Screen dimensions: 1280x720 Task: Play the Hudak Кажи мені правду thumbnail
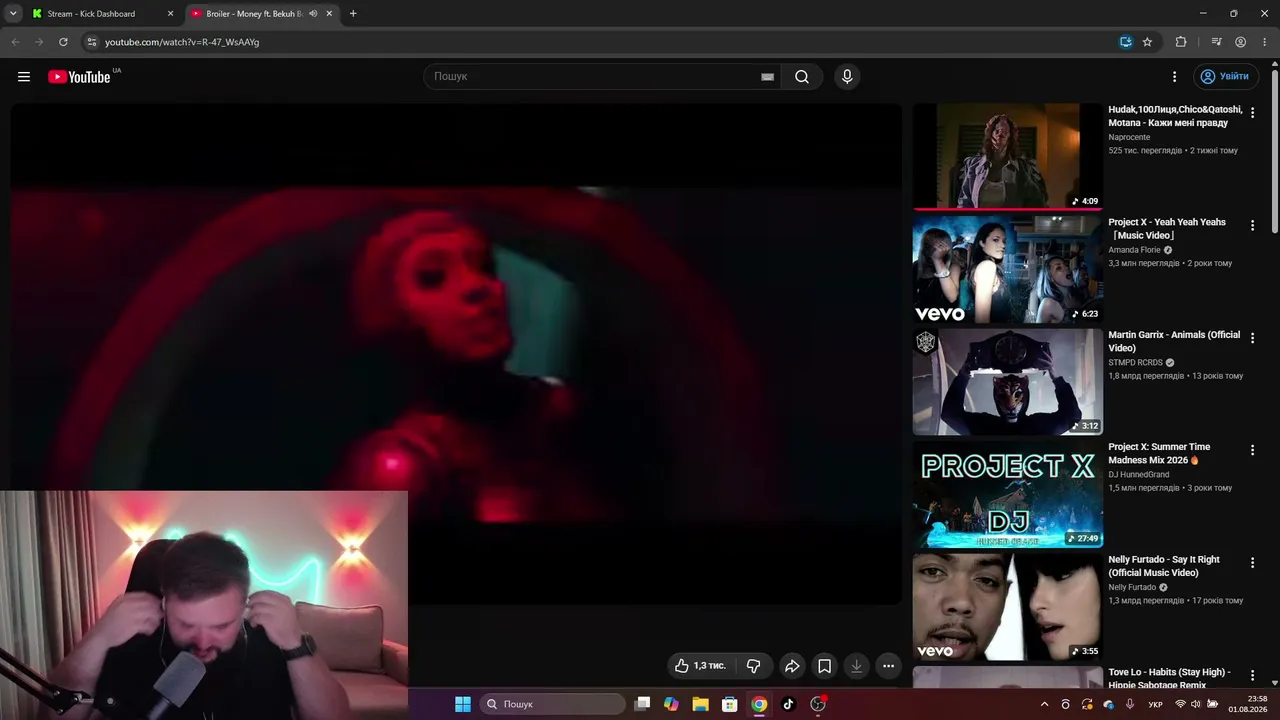point(1008,156)
